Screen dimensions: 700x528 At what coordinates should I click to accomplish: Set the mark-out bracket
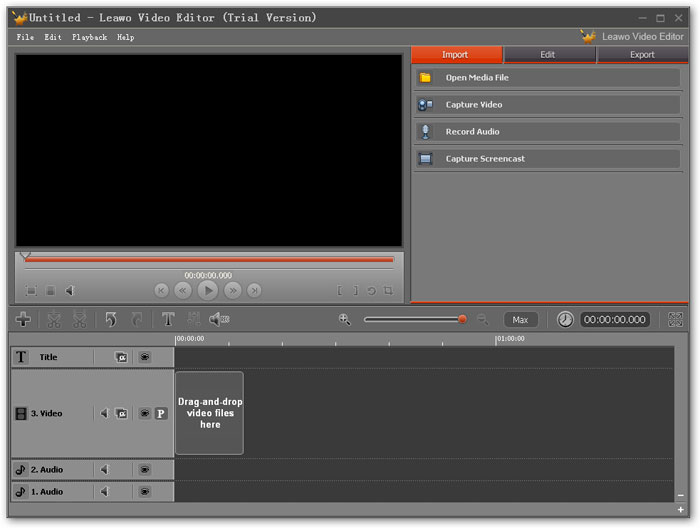[x=355, y=291]
